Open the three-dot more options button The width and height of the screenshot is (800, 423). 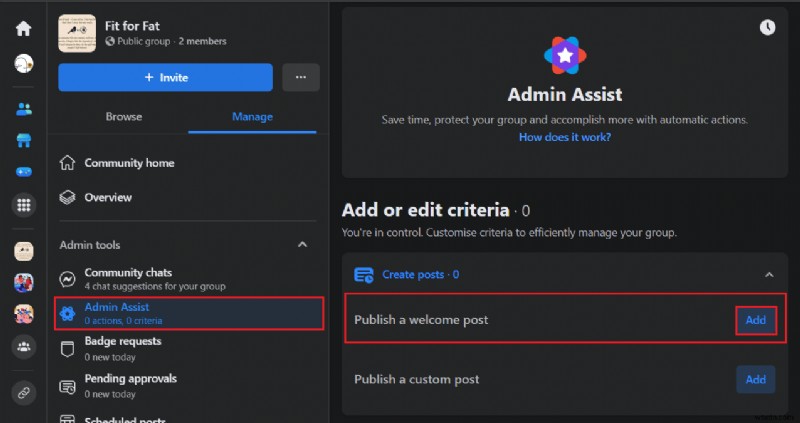tap(301, 78)
